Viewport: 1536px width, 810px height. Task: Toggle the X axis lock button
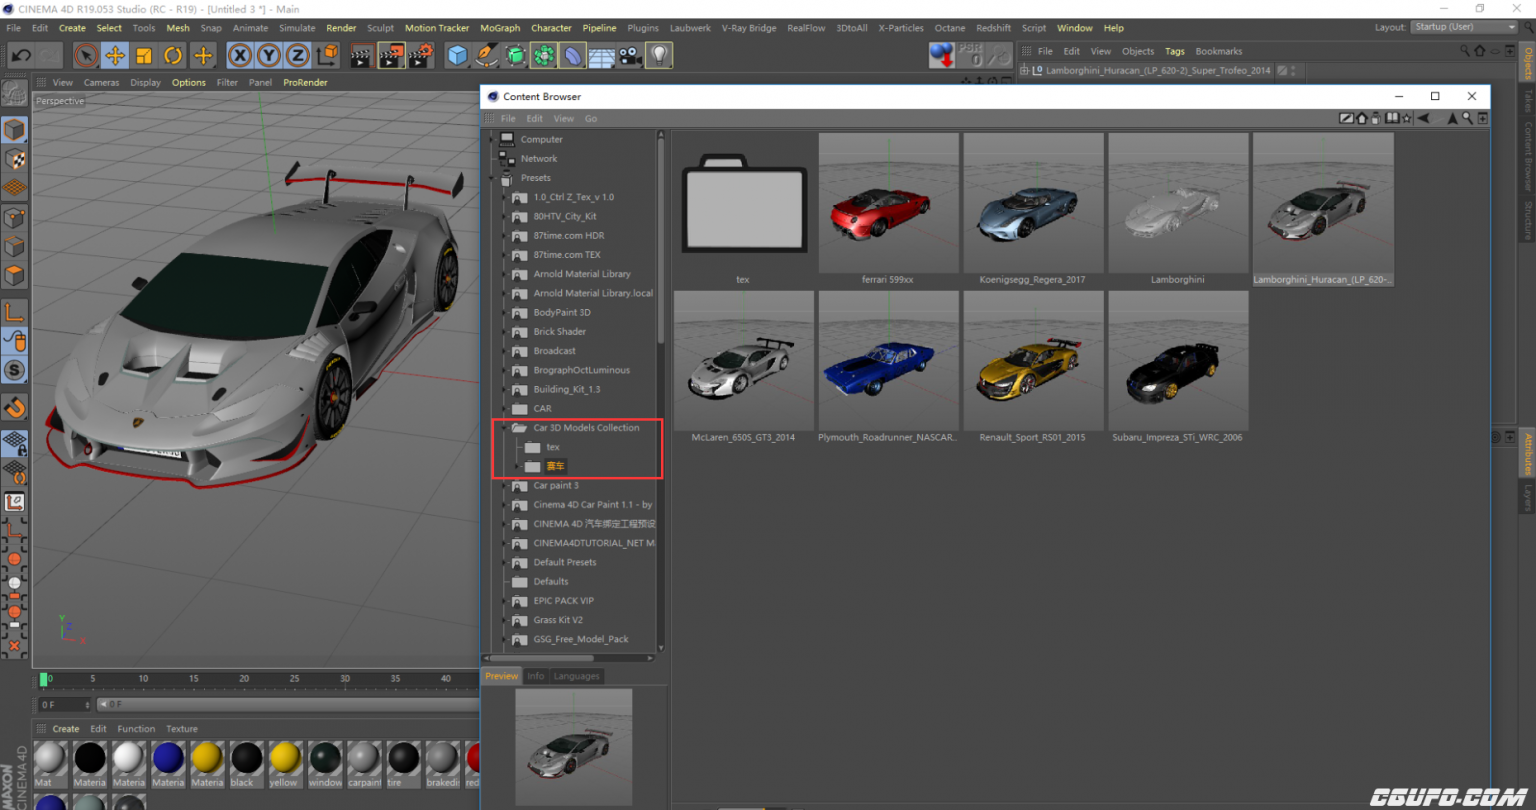click(240, 56)
